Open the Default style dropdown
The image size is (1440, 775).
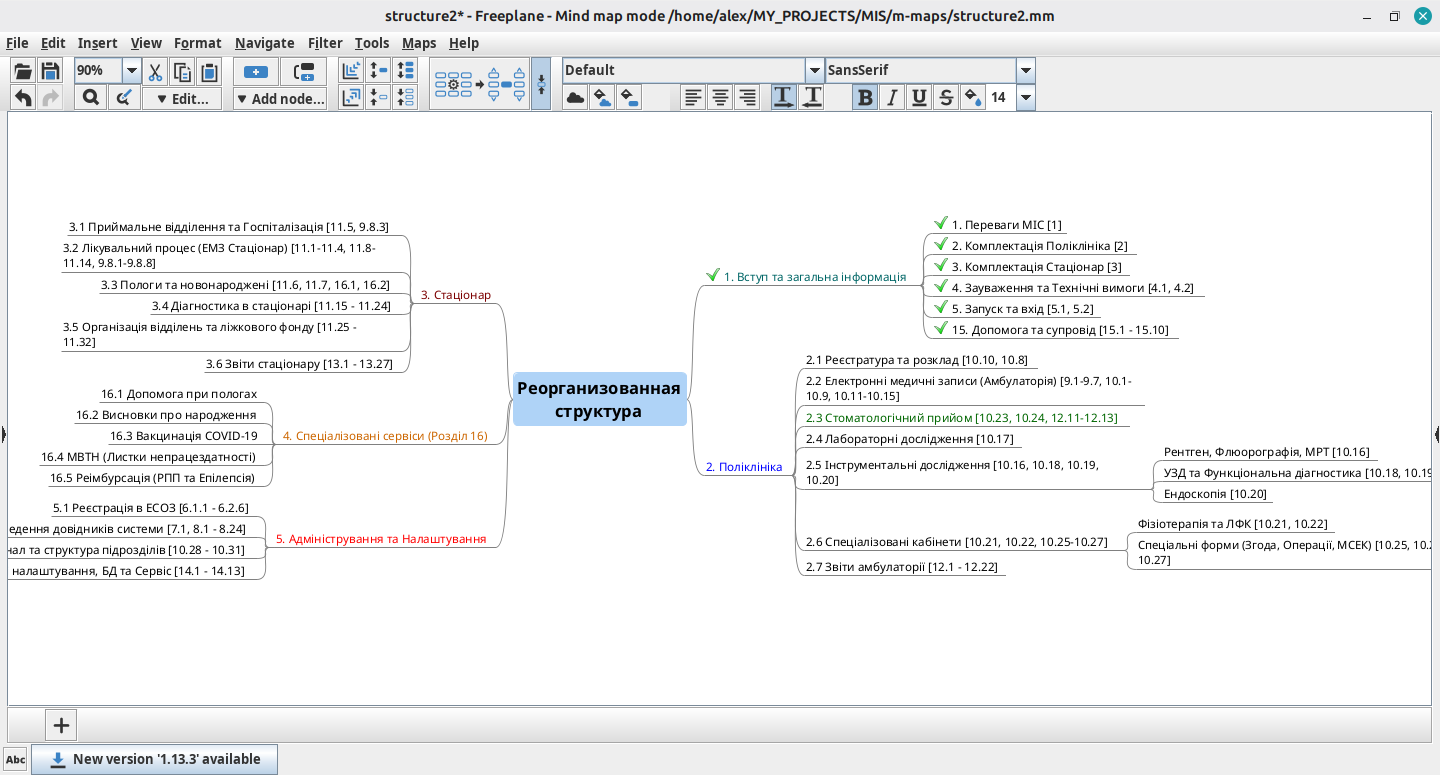click(x=815, y=70)
